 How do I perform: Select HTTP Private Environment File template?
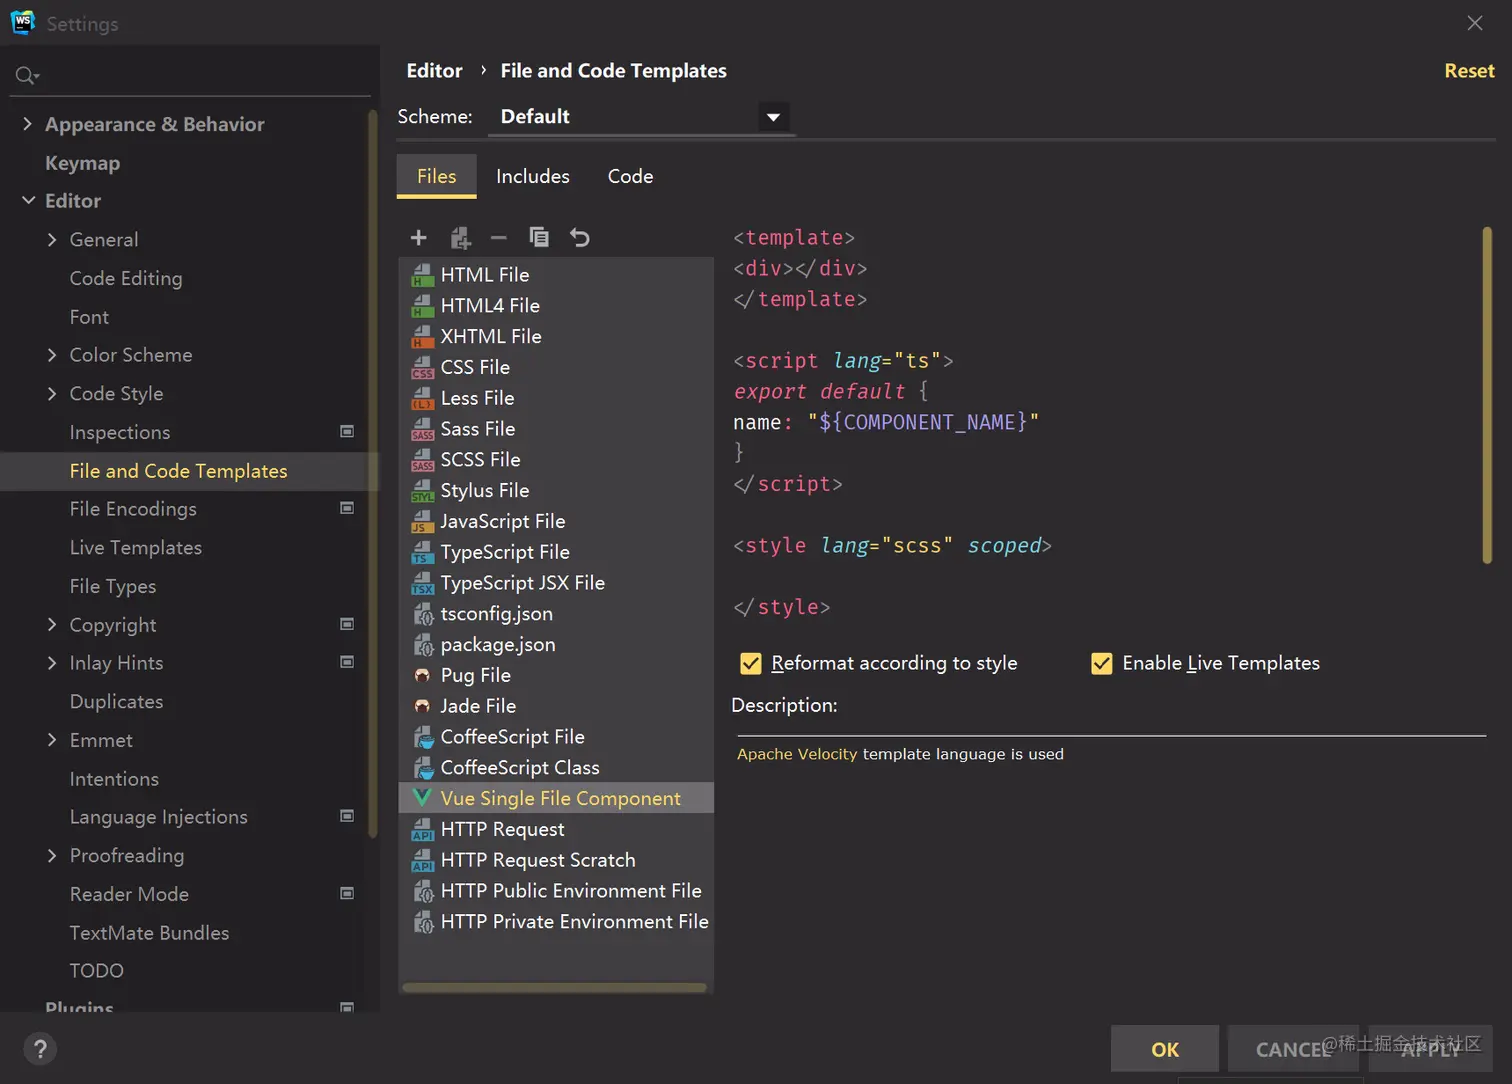tap(556, 922)
